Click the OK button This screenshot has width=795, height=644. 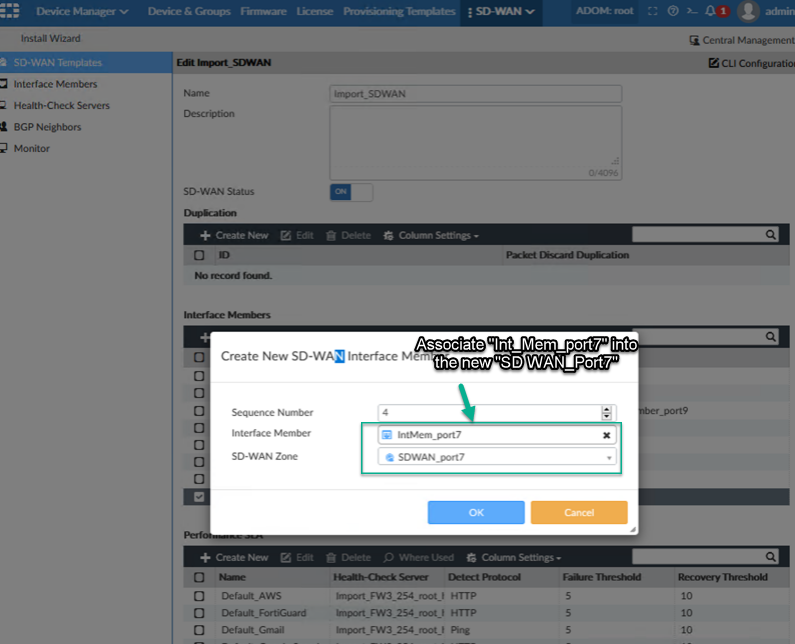pos(476,512)
